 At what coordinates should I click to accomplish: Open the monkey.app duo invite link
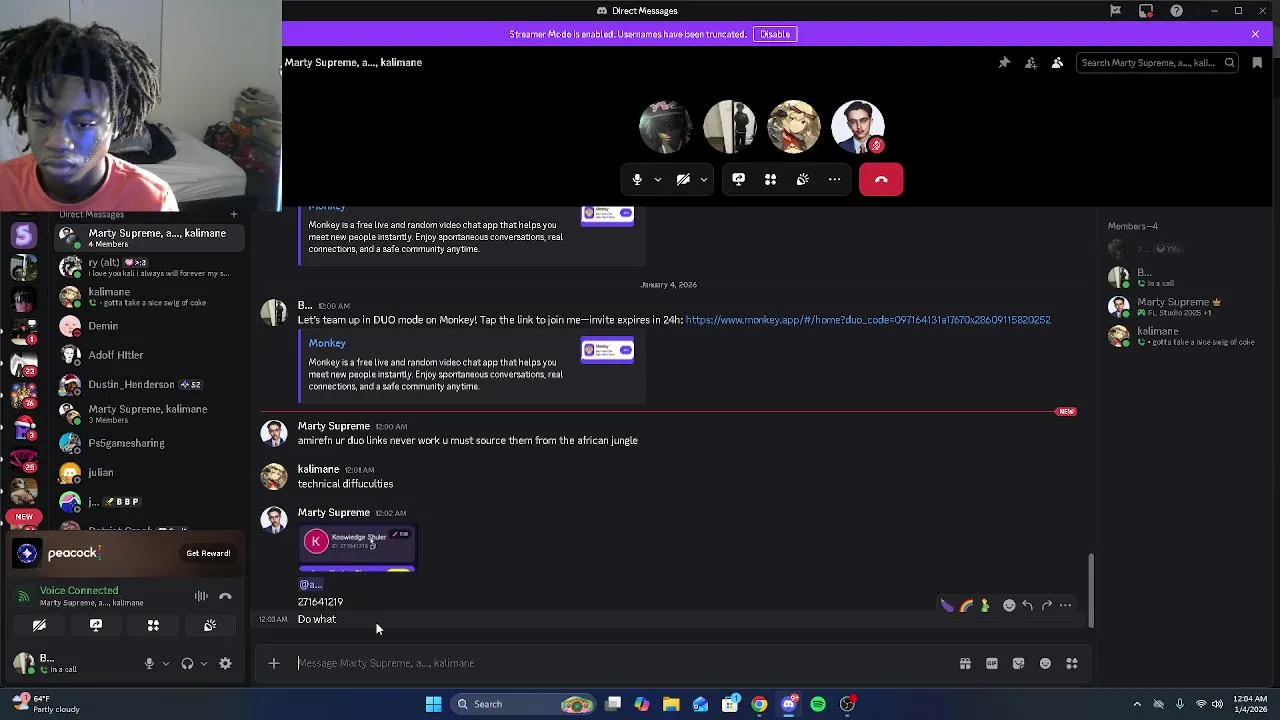pos(867,320)
